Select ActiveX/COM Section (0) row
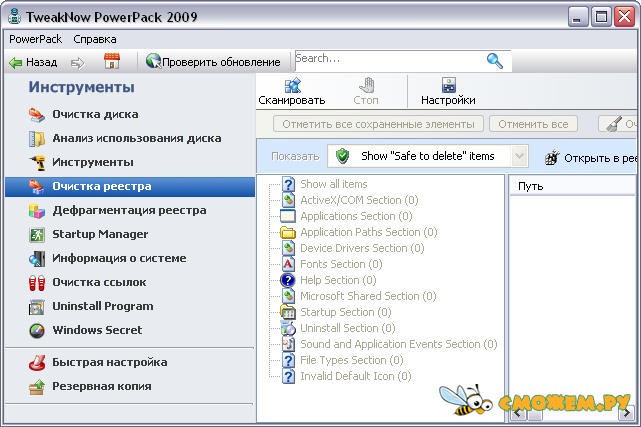Screen dimensions: 641x427 [359, 200]
